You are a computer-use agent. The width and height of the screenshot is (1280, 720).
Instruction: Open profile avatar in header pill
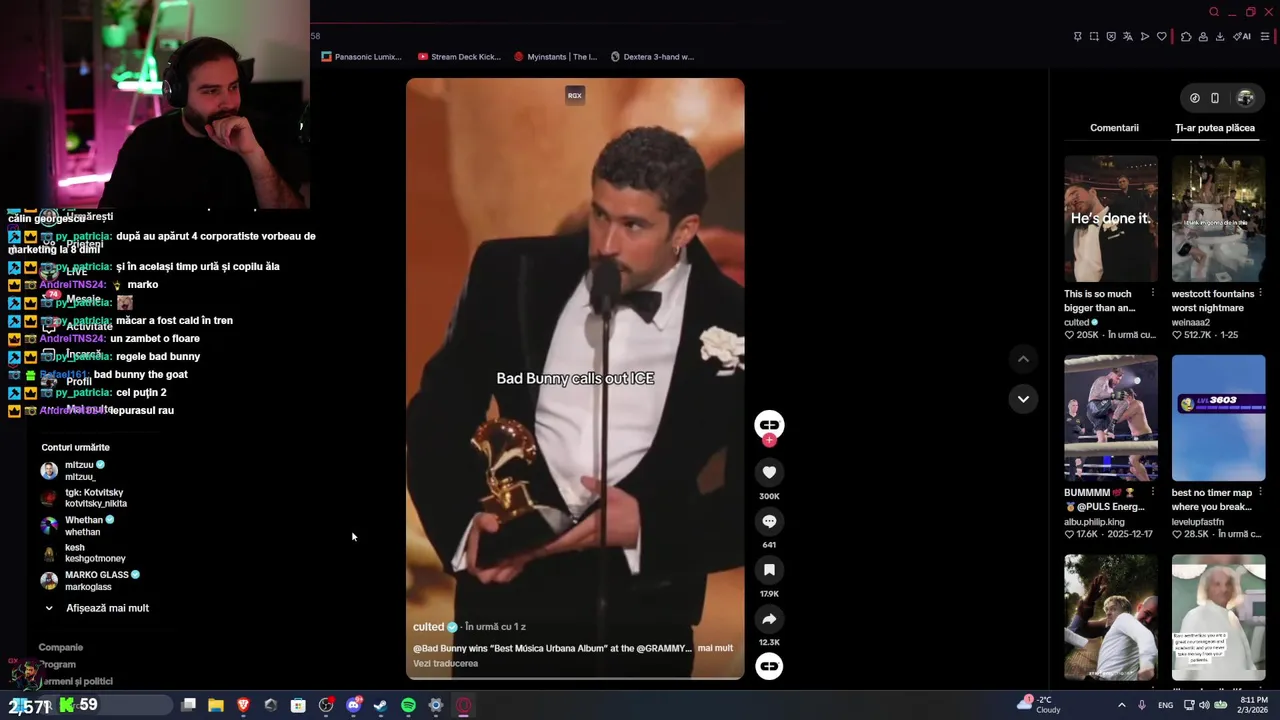(x=1245, y=98)
